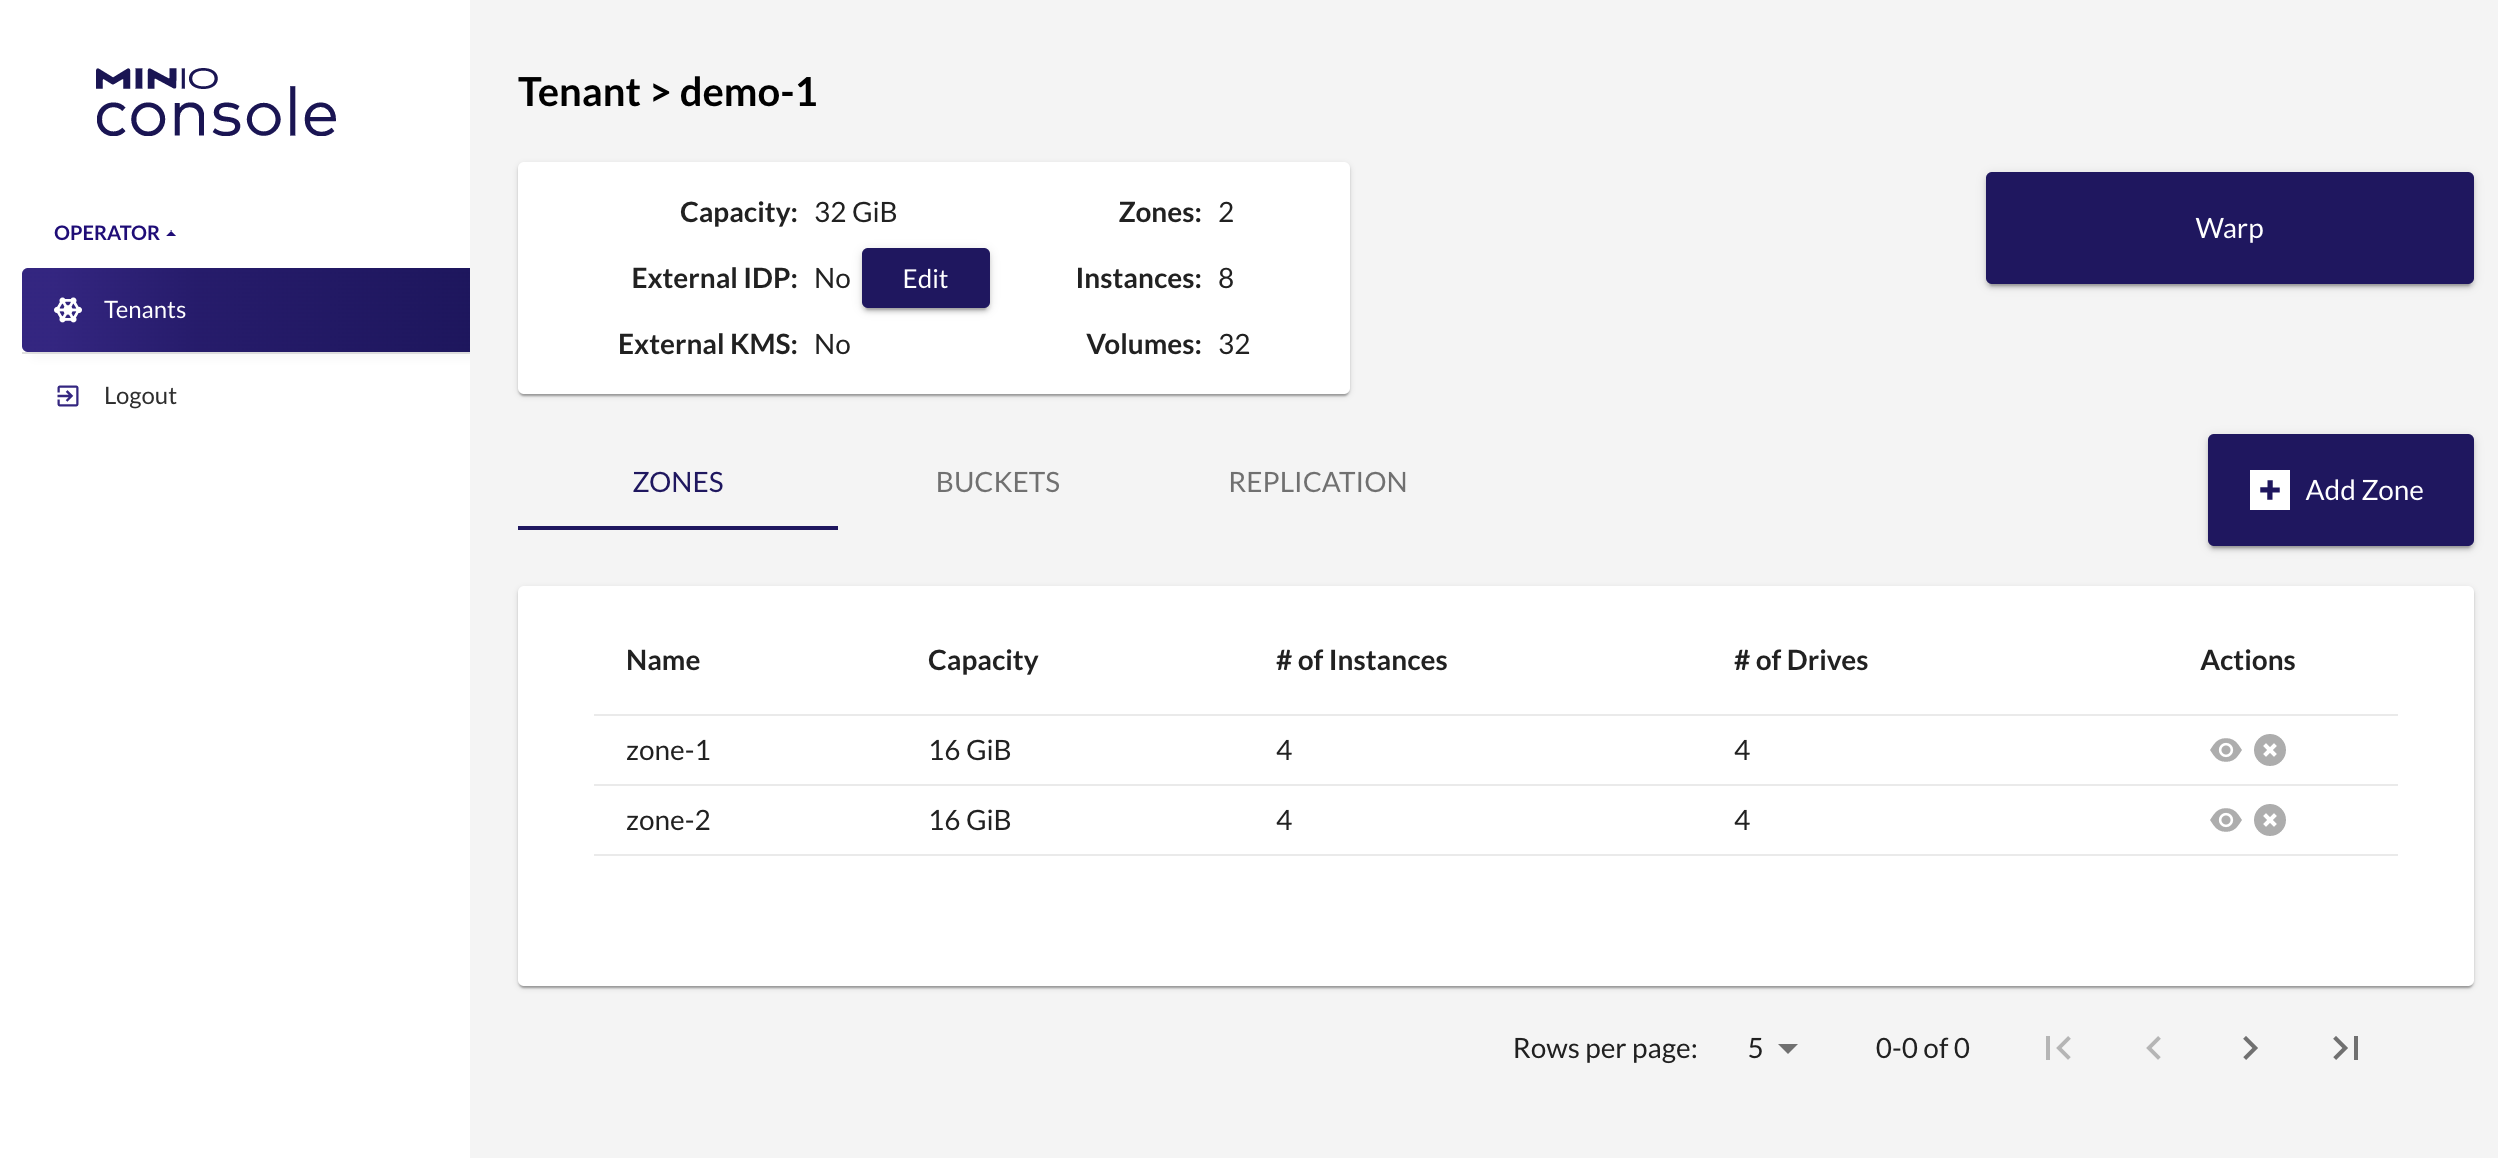The height and width of the screenshot is (1158, 2498).
Task: Switch to the BUCKETS tab
Action: pyautogui.click(x=997, y=483)
